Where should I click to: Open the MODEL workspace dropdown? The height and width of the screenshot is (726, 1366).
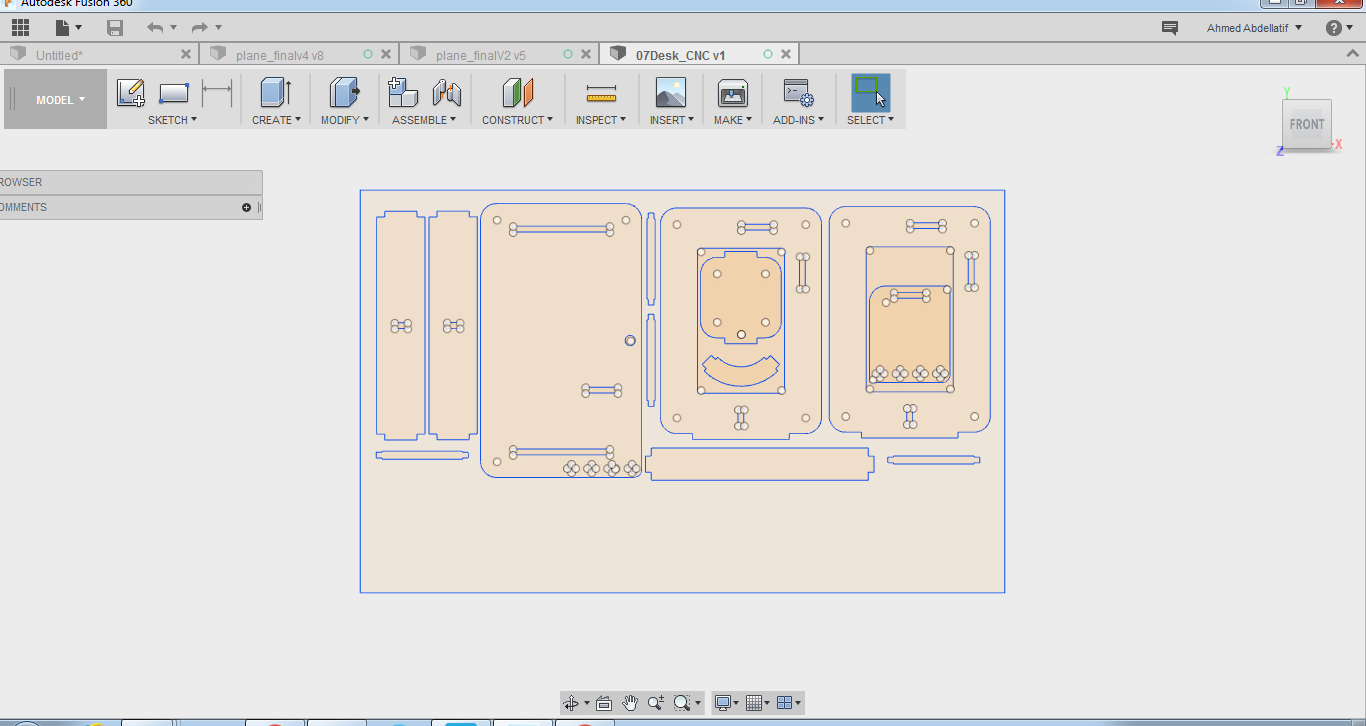60,100
